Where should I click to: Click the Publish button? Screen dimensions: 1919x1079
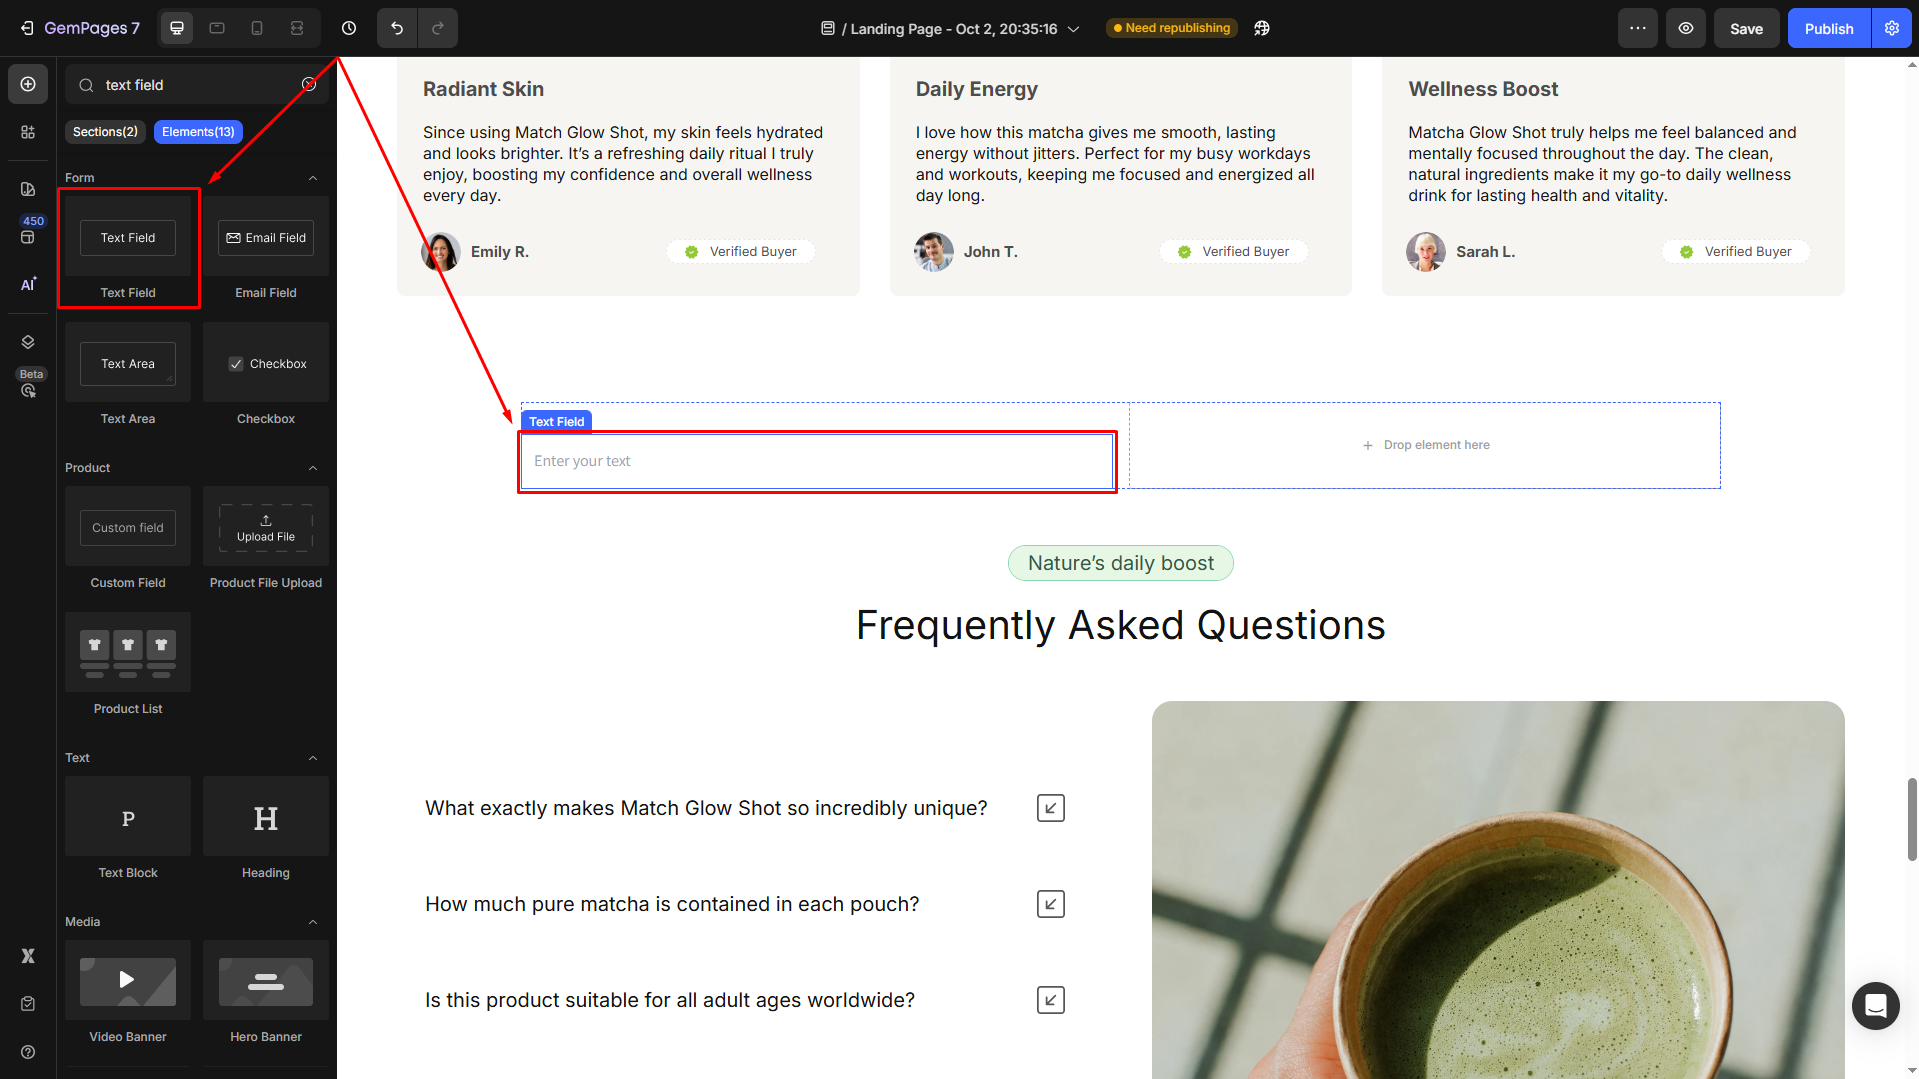pos(1829,28)
